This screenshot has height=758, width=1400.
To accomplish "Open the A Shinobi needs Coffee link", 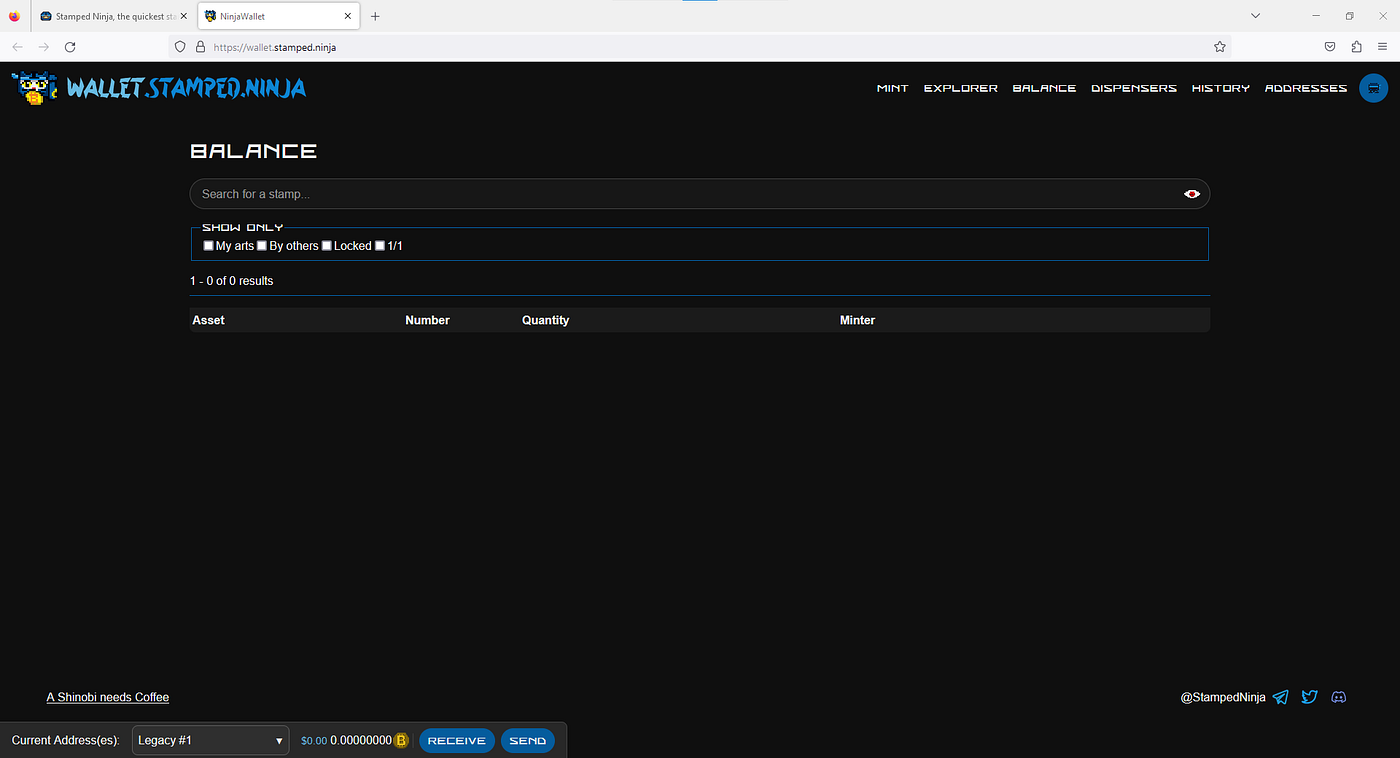I will click(x=108, y=697).
